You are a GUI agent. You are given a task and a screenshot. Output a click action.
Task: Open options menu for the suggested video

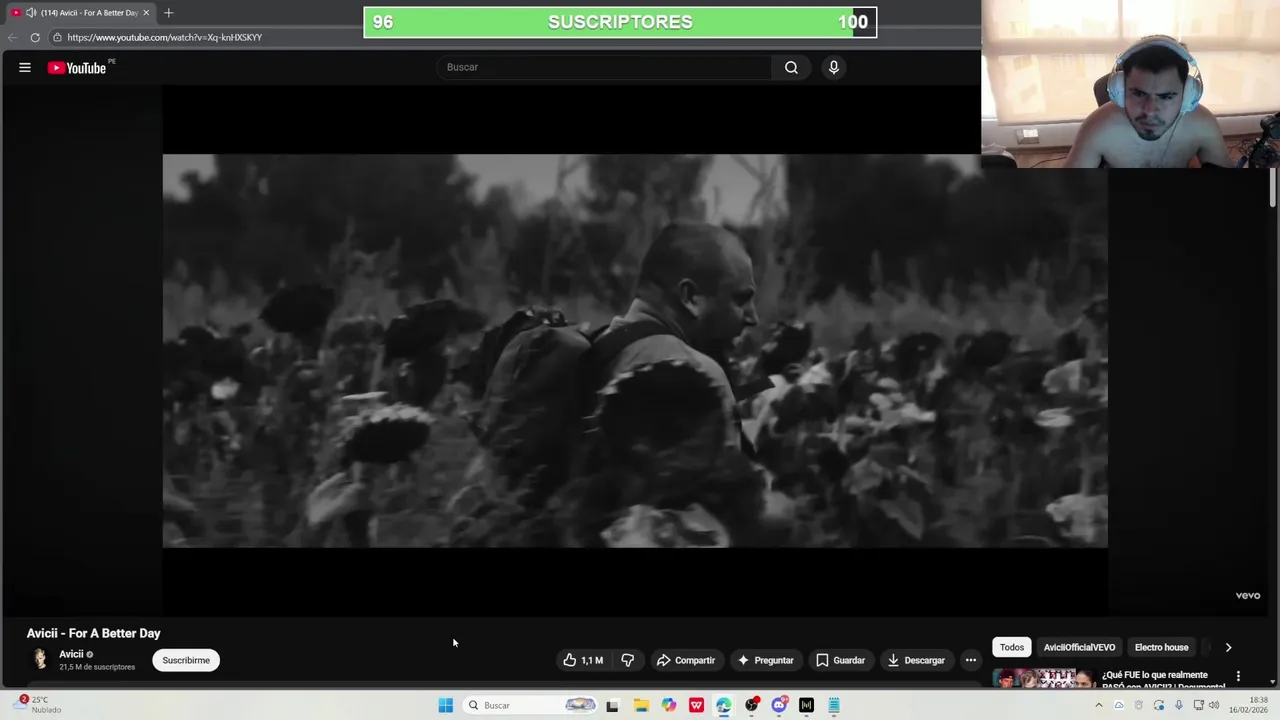click(x=1238, y=676)
